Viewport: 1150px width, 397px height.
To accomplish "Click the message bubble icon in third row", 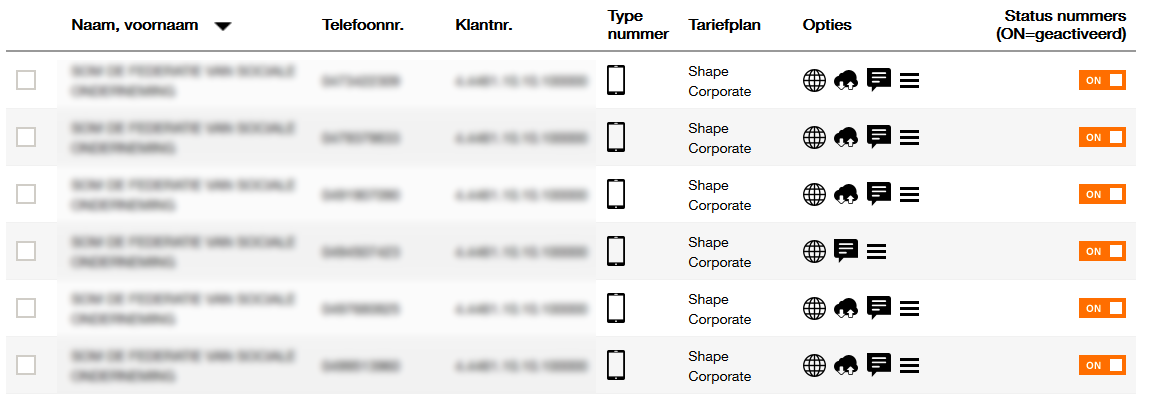I will click(x=879, y=194).
